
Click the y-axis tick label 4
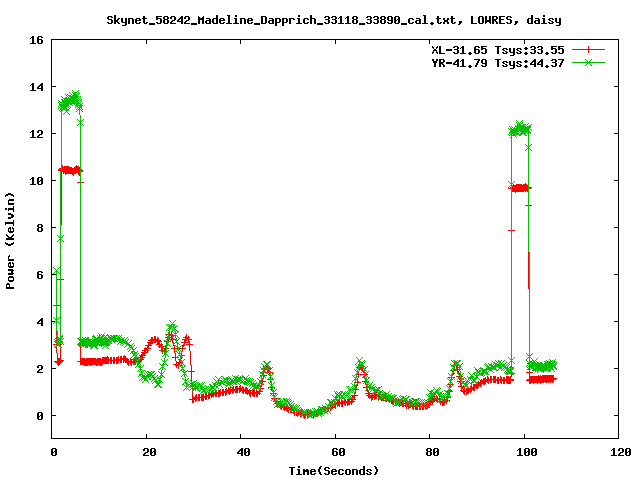40,322
